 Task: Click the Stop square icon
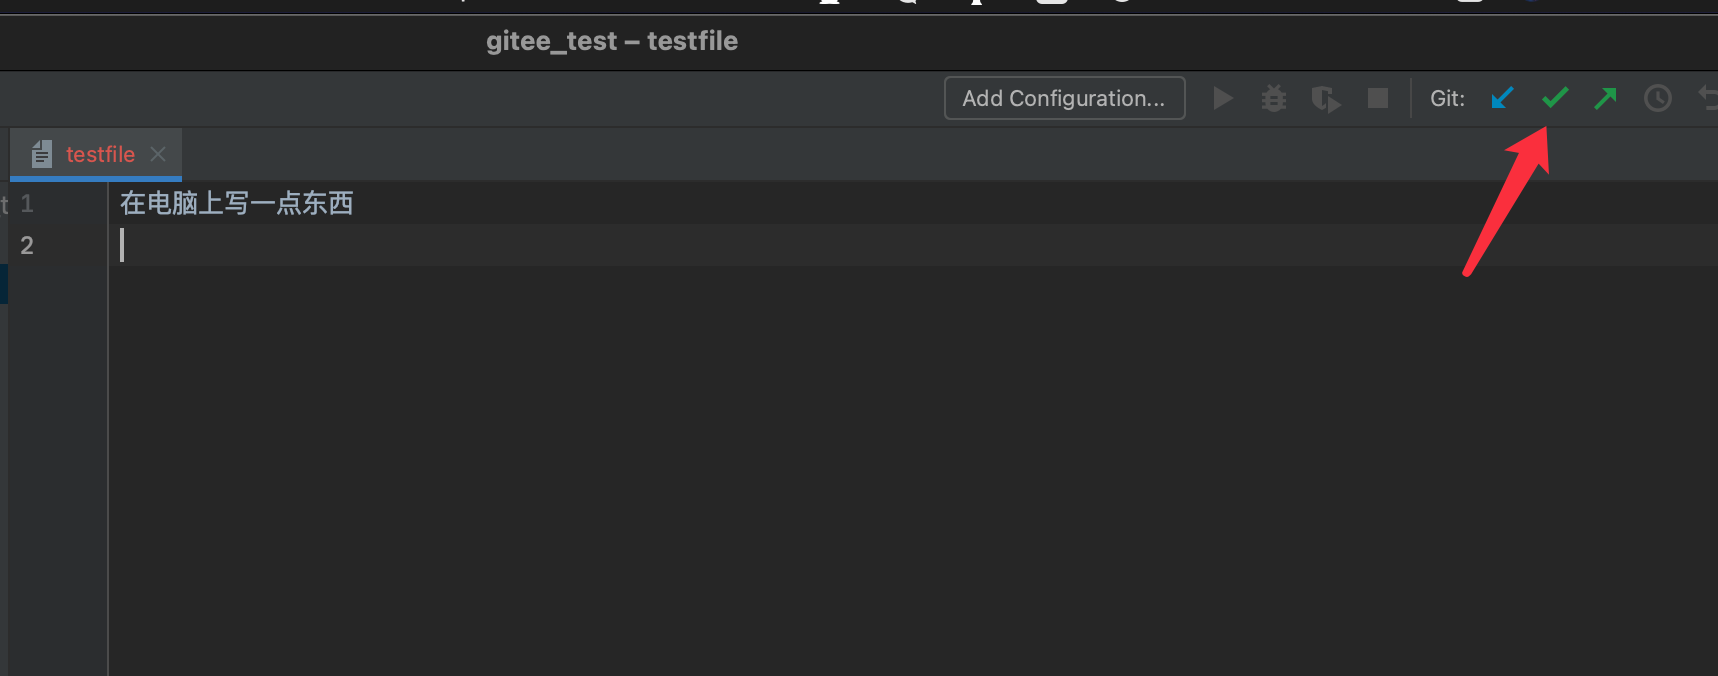(1378, 98)
